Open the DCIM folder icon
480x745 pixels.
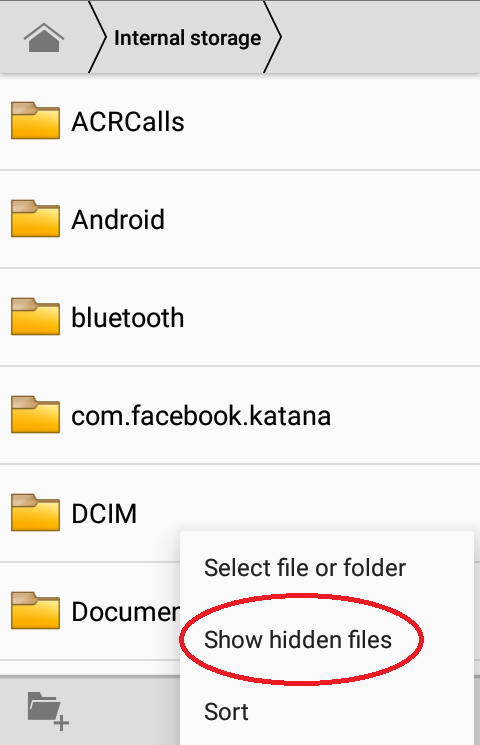[x=35, y=512]
